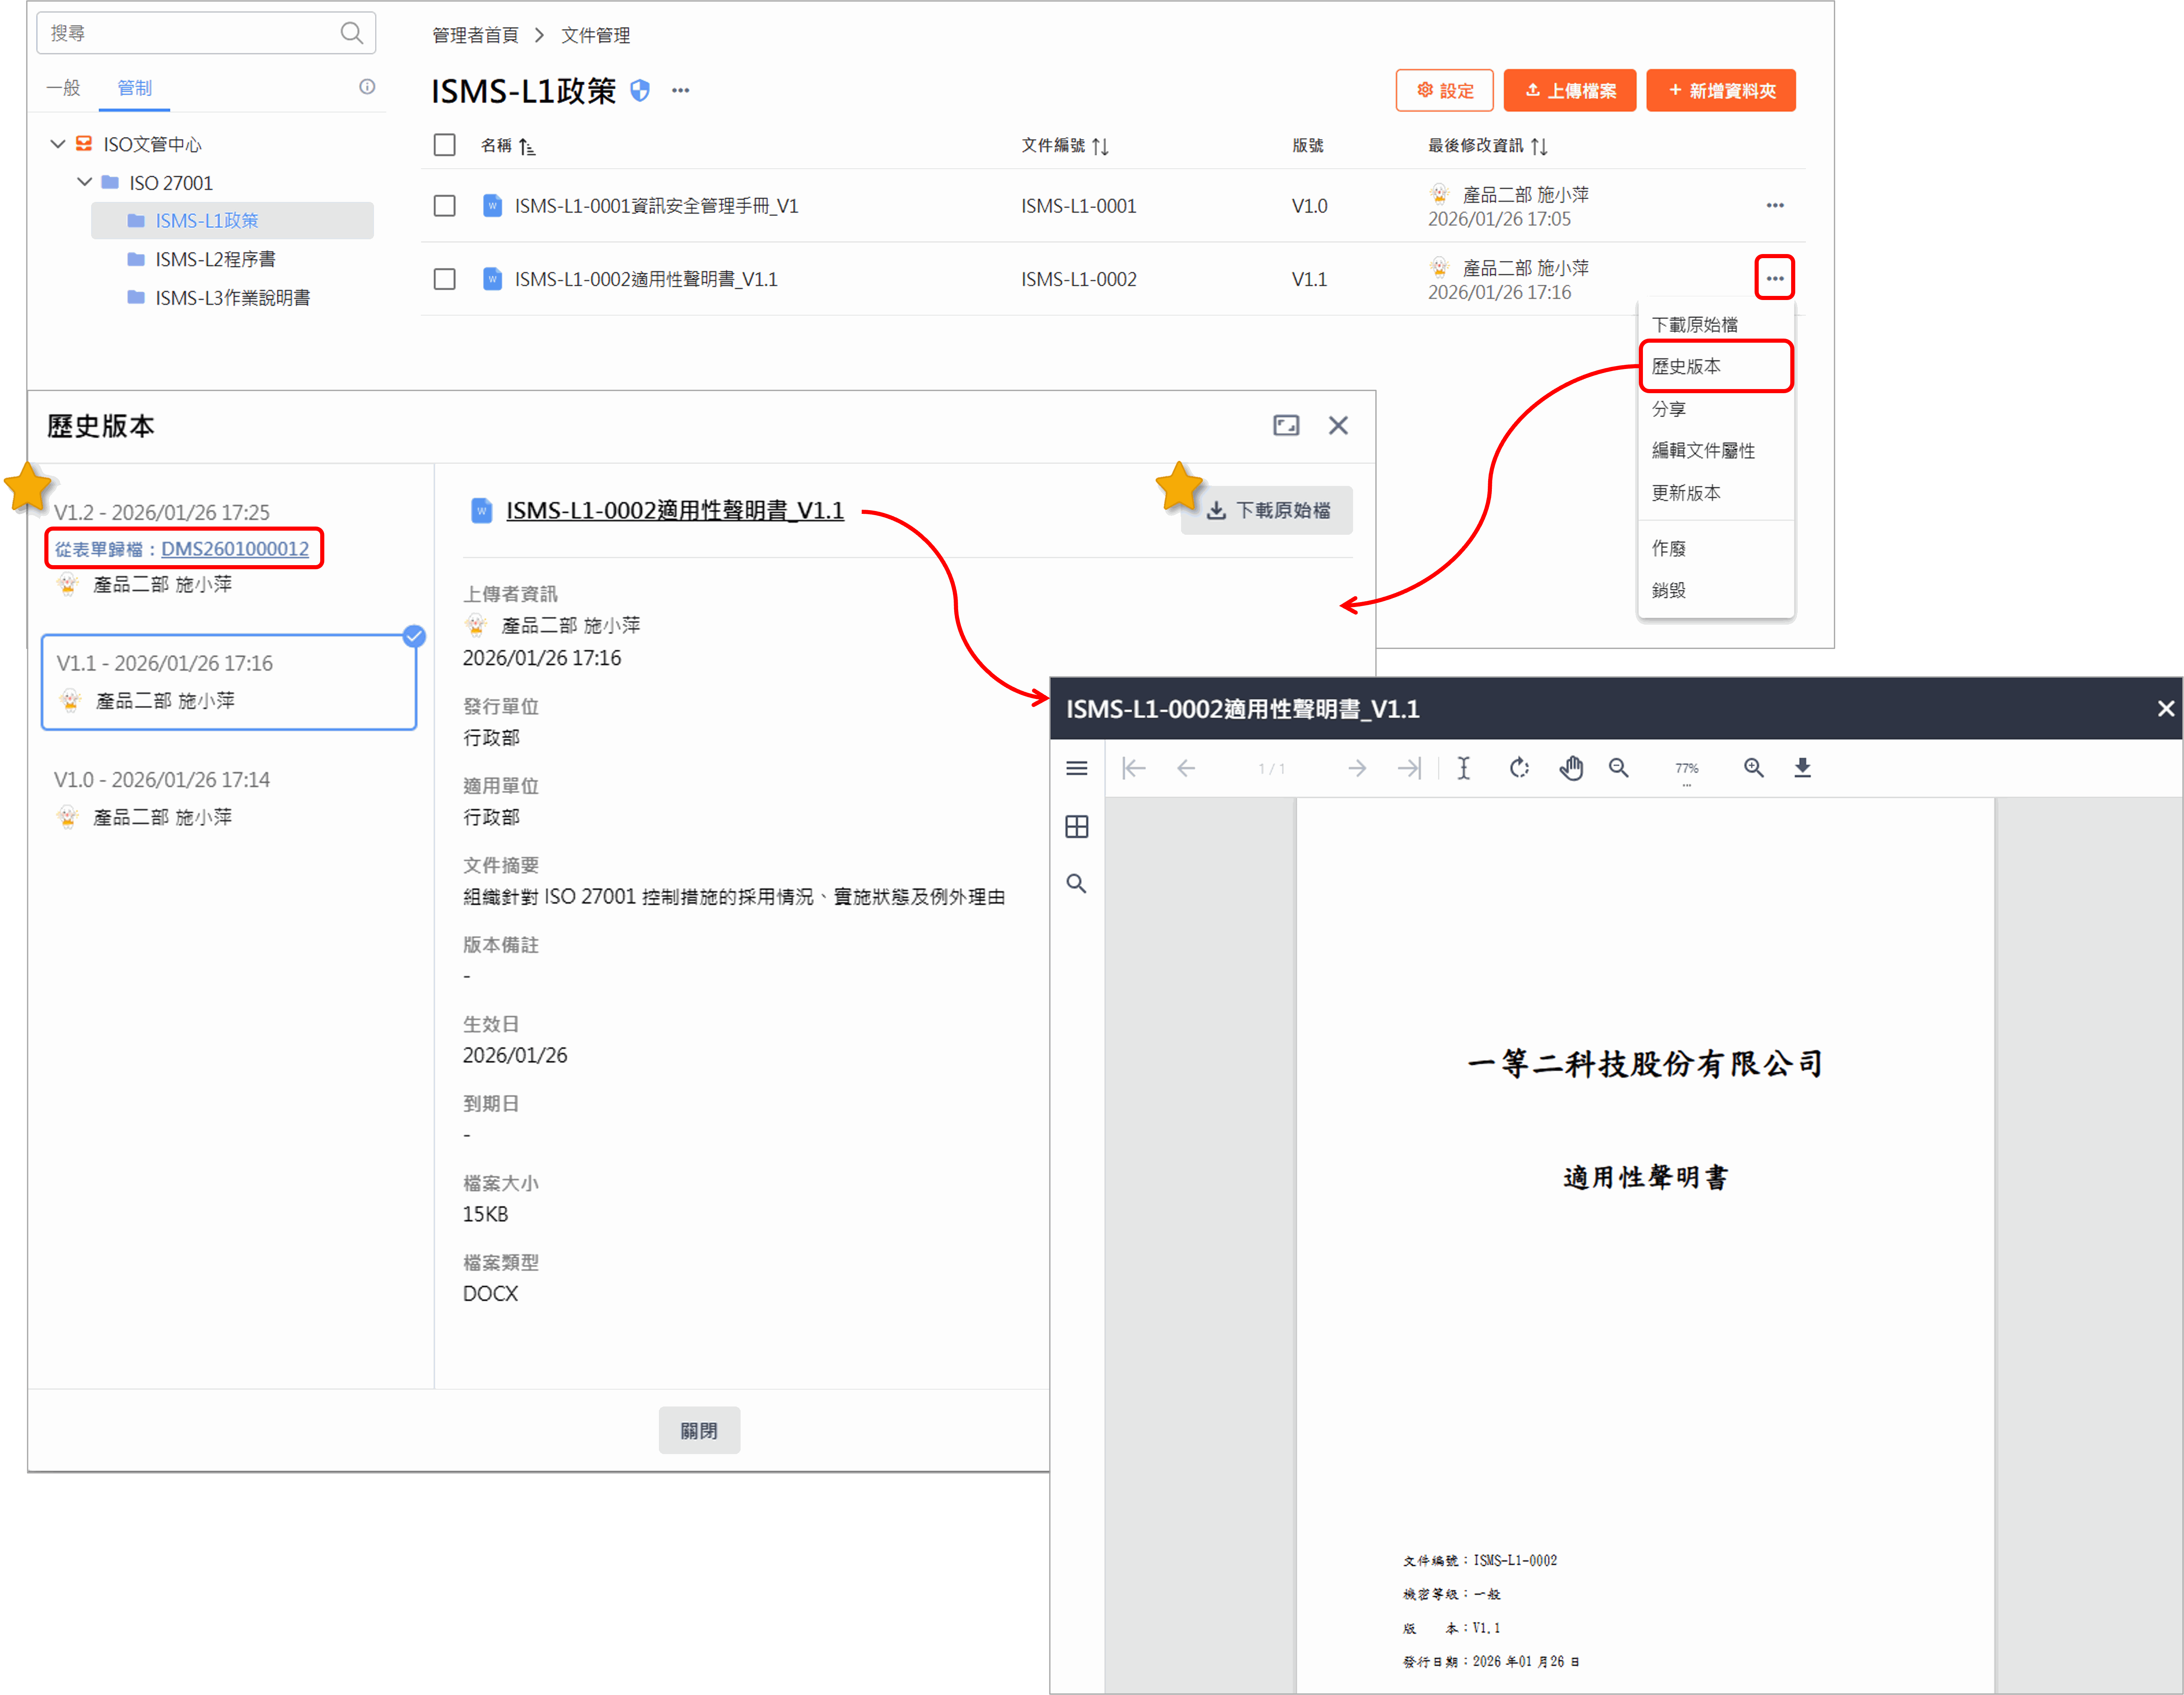Collapse the ISO文管中心 tree node

pyautogui.click(x=58, y=144)
